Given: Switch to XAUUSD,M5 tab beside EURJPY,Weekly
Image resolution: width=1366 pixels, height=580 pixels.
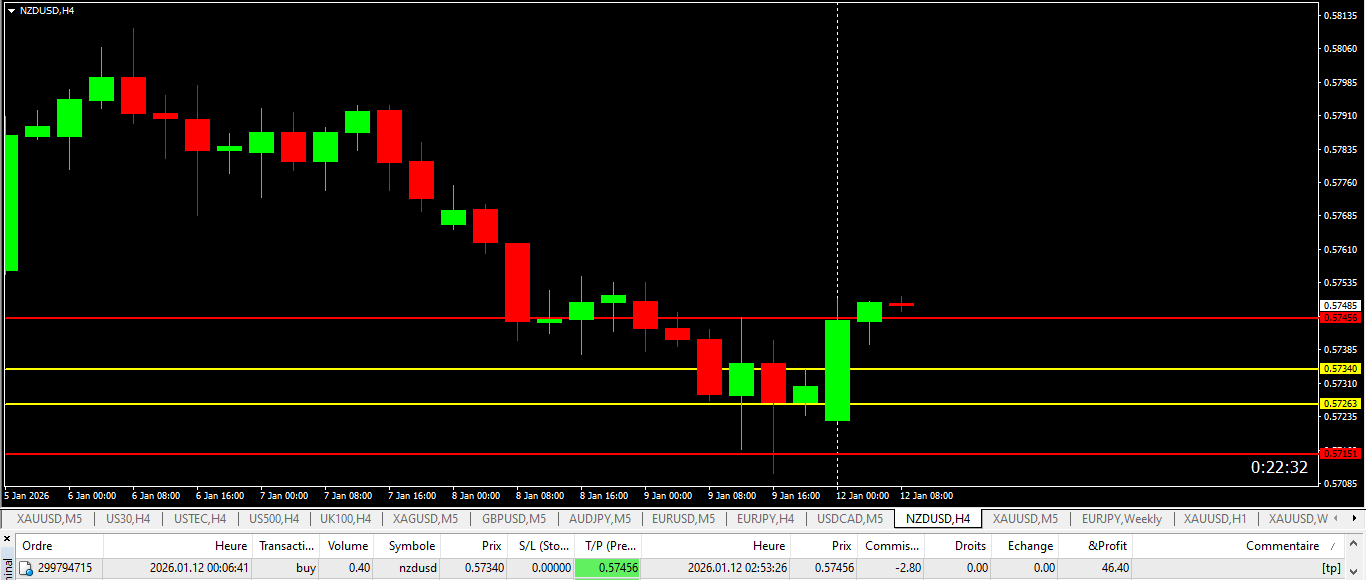Looking at the screenshot, I should 1025,519.
